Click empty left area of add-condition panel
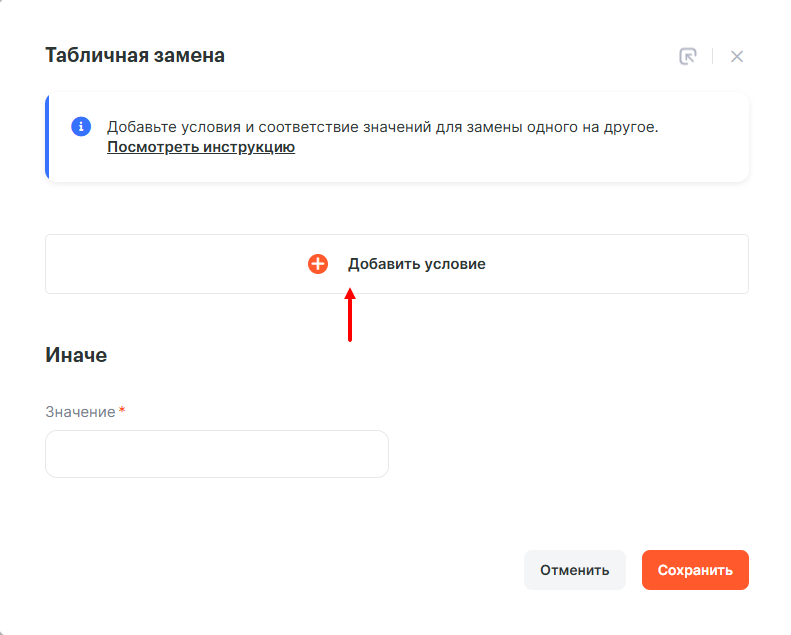 (x=150, y=264)
